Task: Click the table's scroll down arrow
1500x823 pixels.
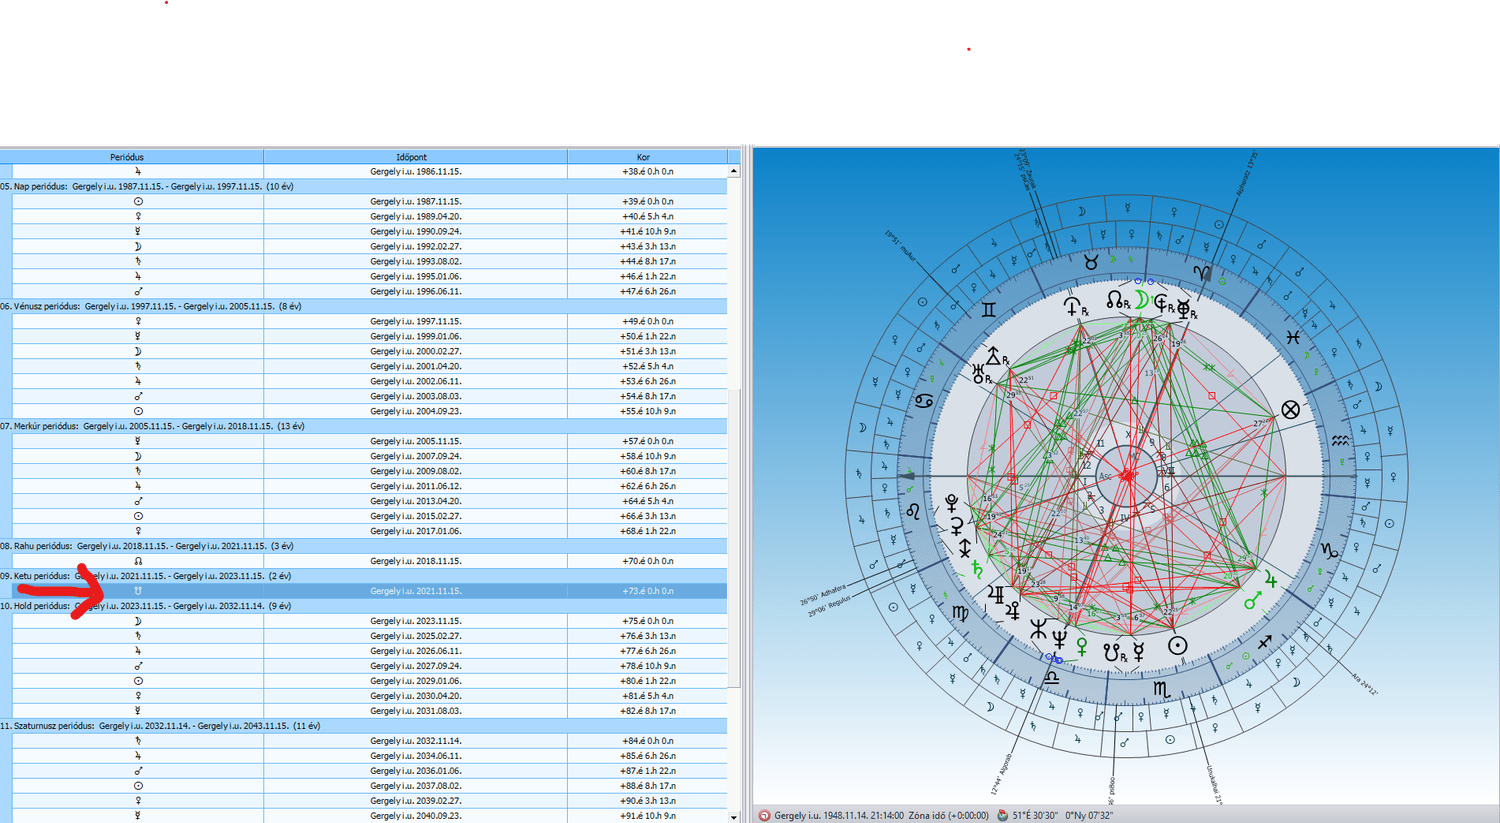Action: pyautogui.click(x=734, y=817)
